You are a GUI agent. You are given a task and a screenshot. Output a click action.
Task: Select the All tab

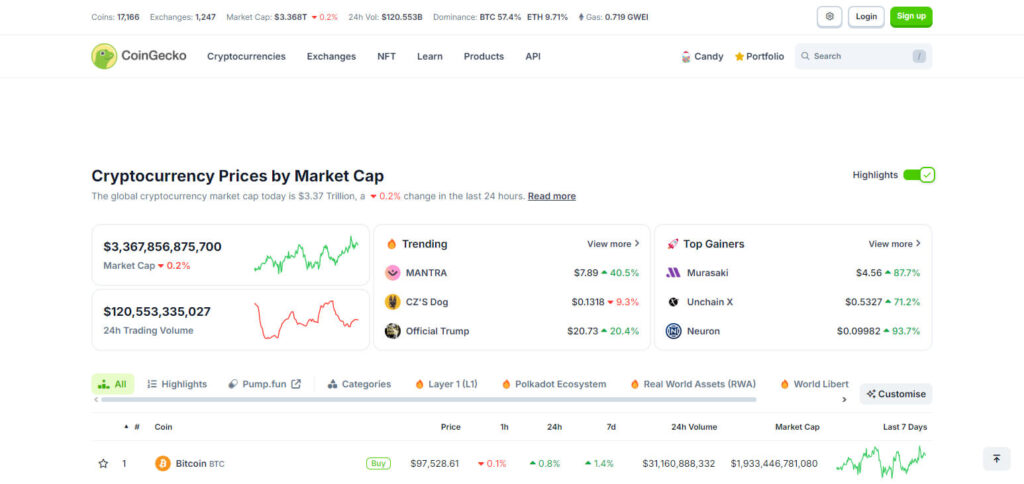(x=113, y=384)
